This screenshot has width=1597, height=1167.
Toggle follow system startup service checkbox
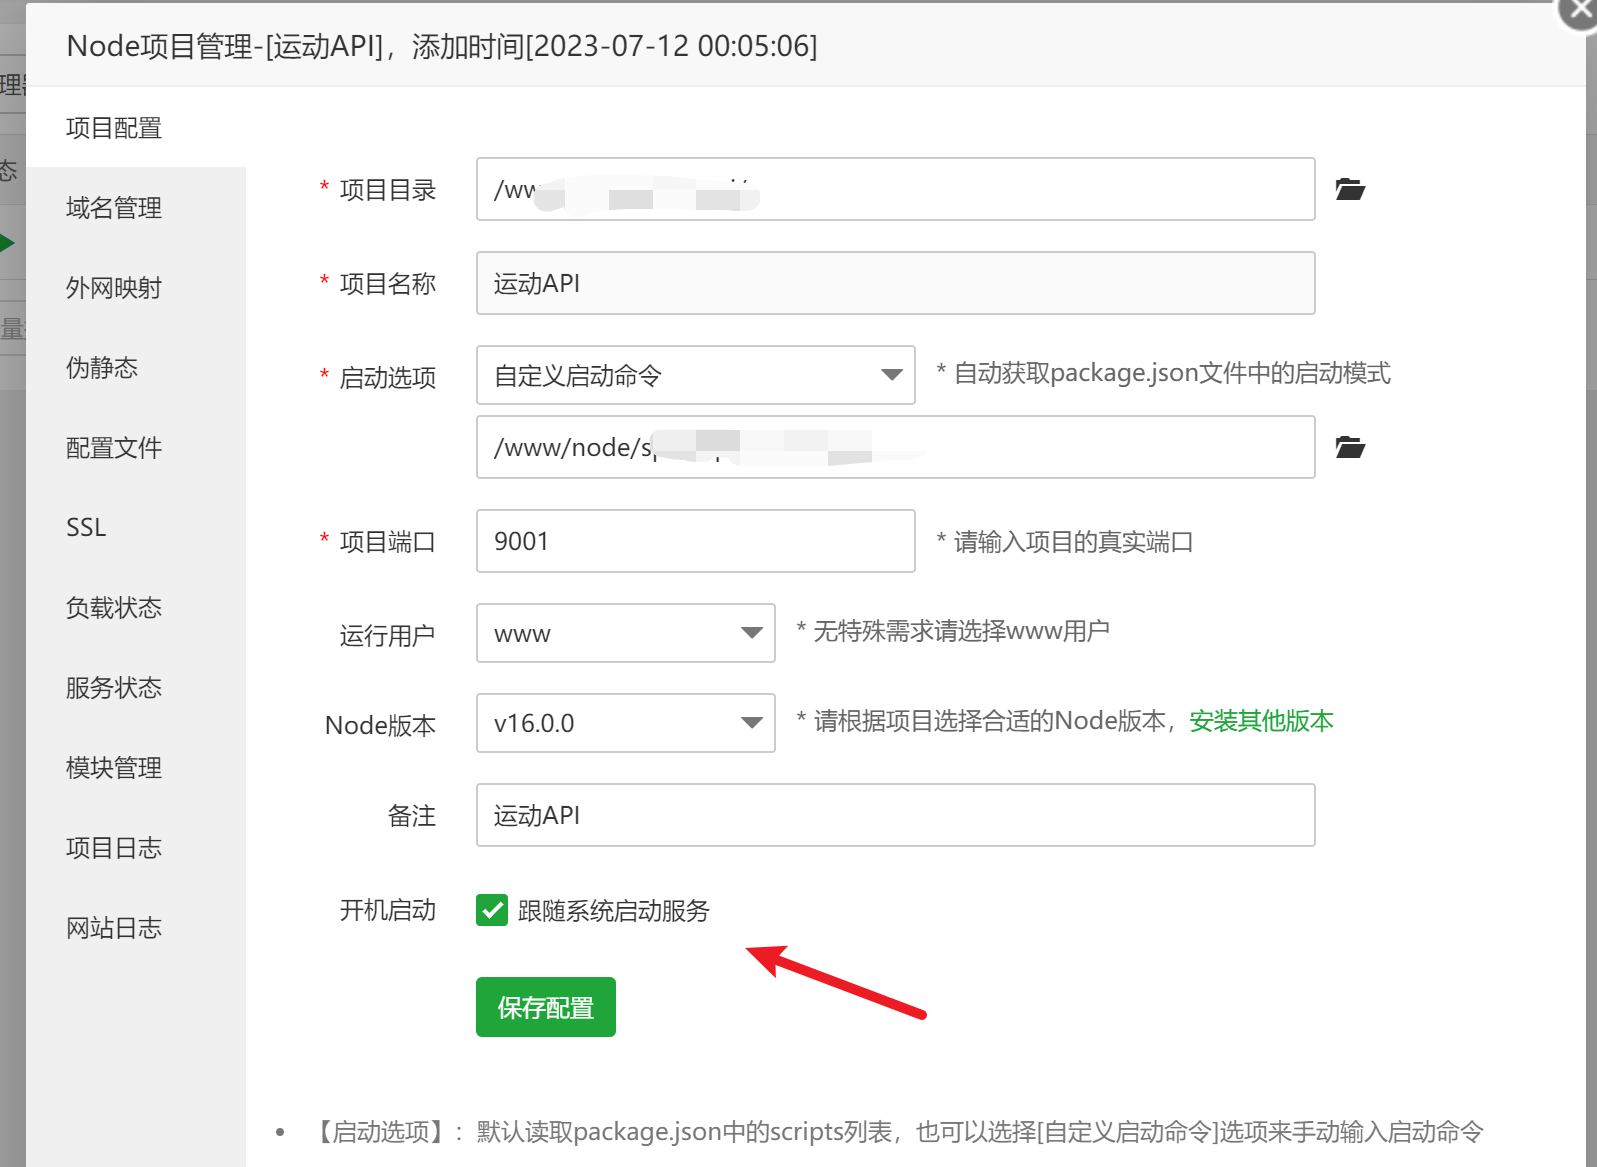(492, 910)
